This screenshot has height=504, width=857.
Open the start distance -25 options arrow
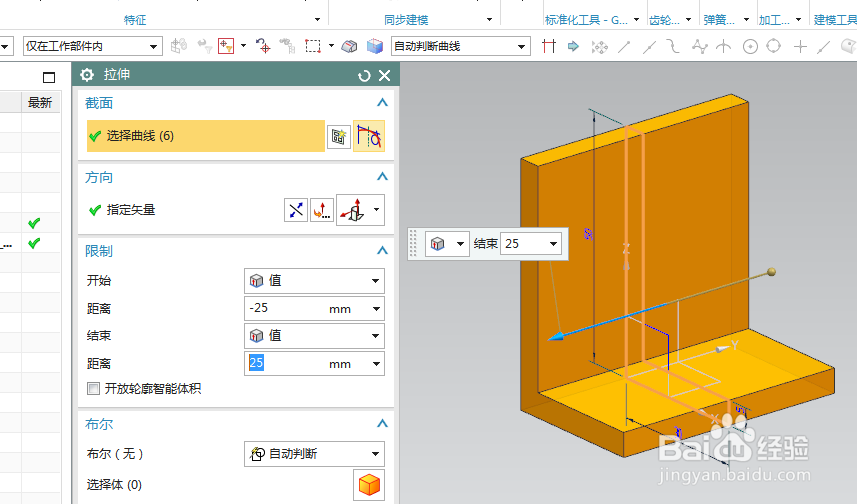(376, 309)
